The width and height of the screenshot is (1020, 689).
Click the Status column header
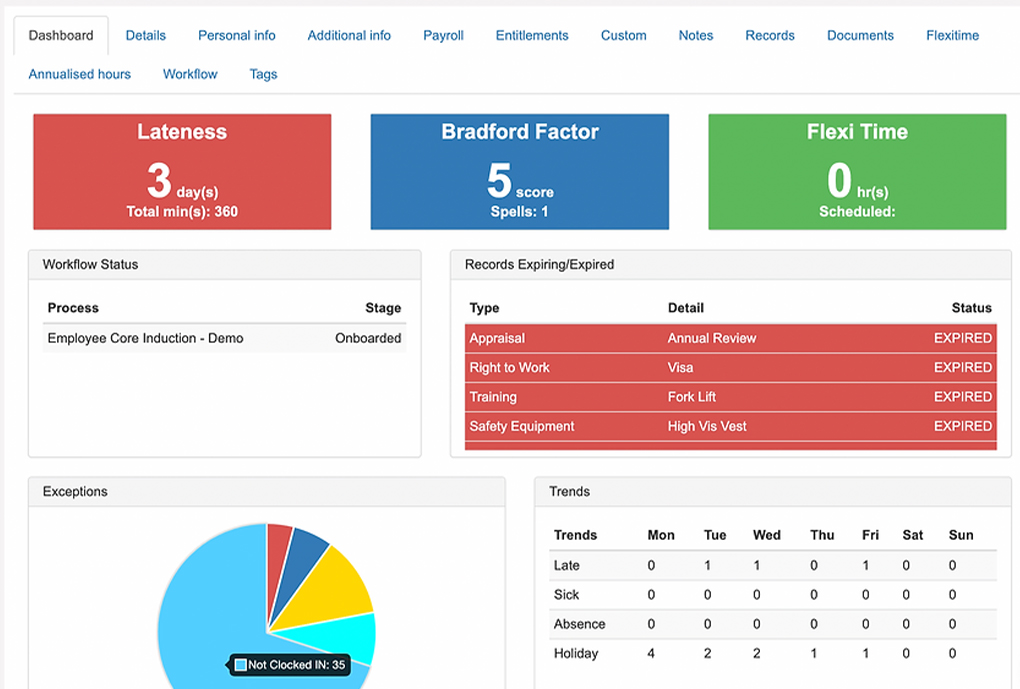972,308
